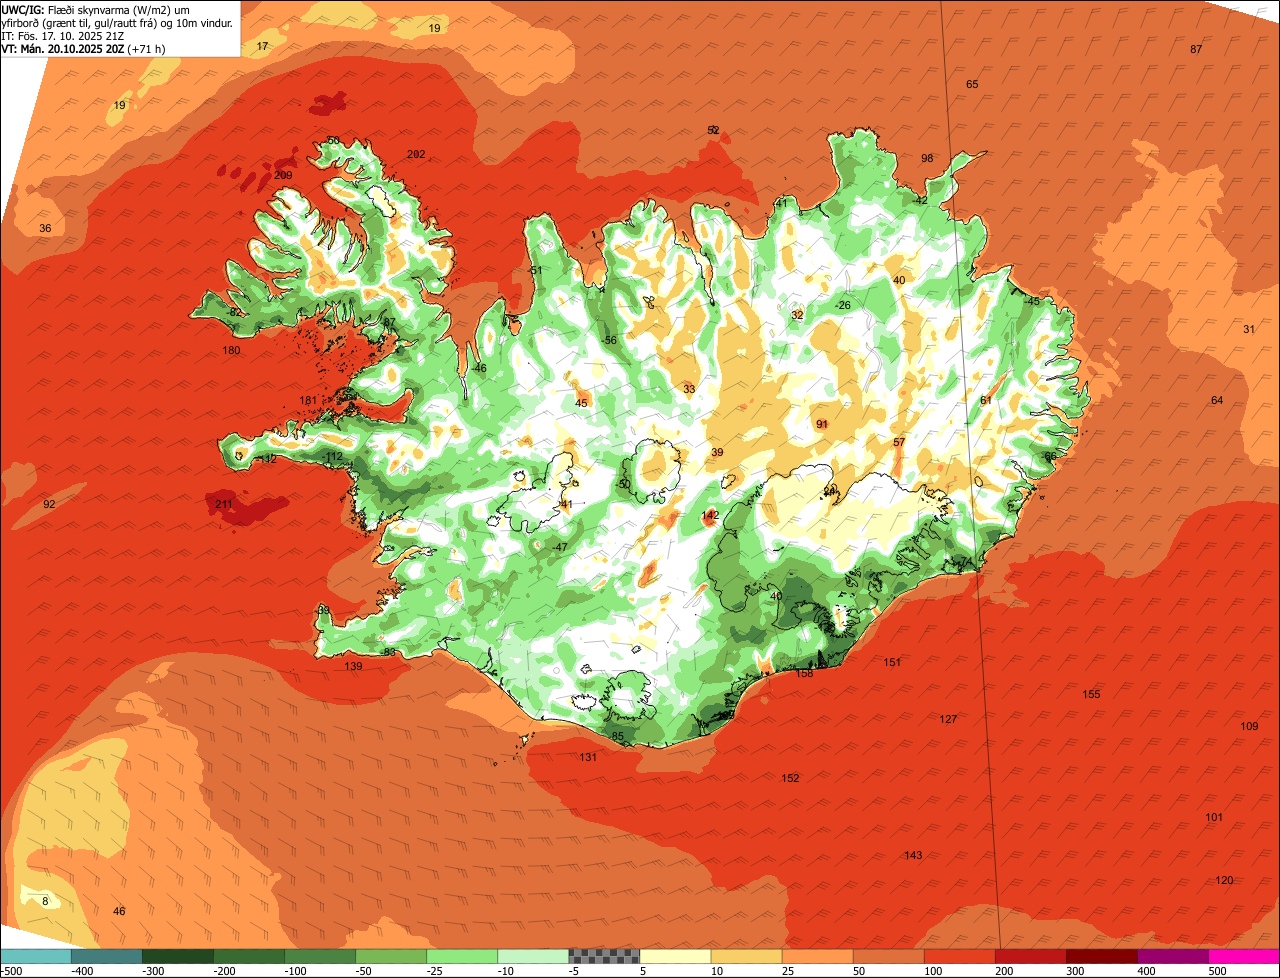Pick the magenta legend swatch right of 500
The width and height of the screenshot is (1280, 978).
pos(1244,956)
